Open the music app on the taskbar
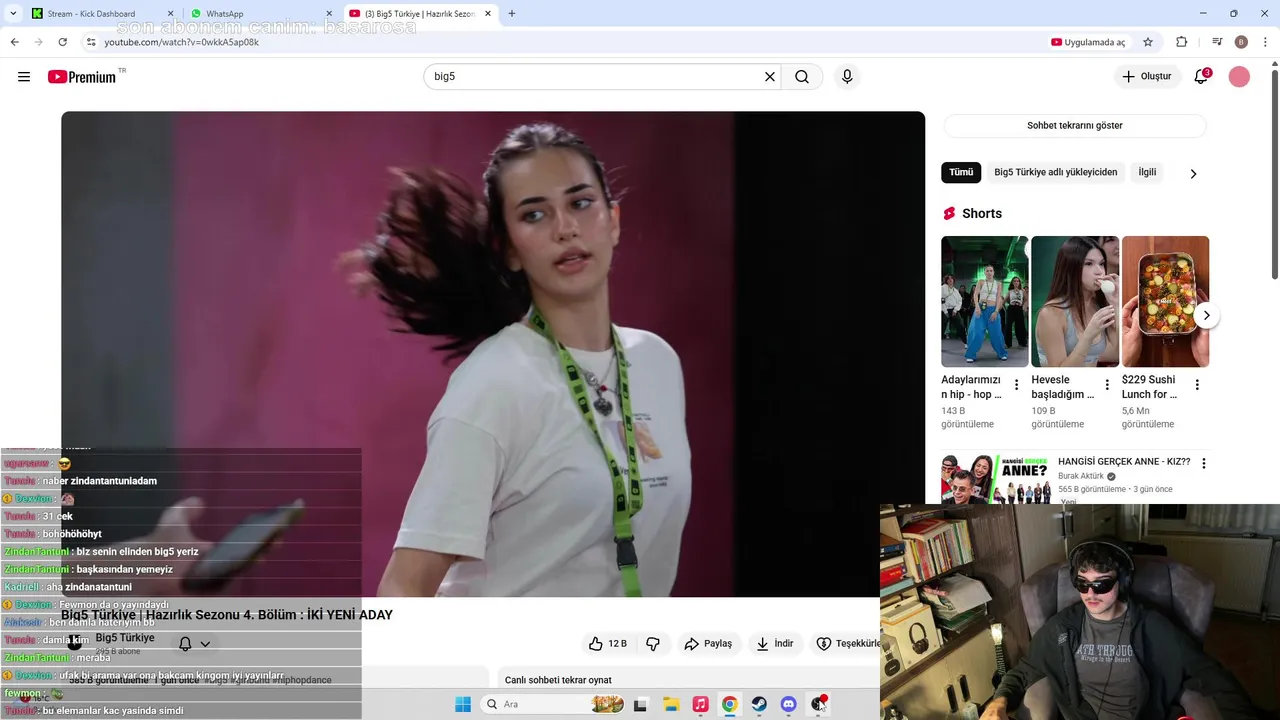This screenshot has height=720, width=1280. coord(700,704)
